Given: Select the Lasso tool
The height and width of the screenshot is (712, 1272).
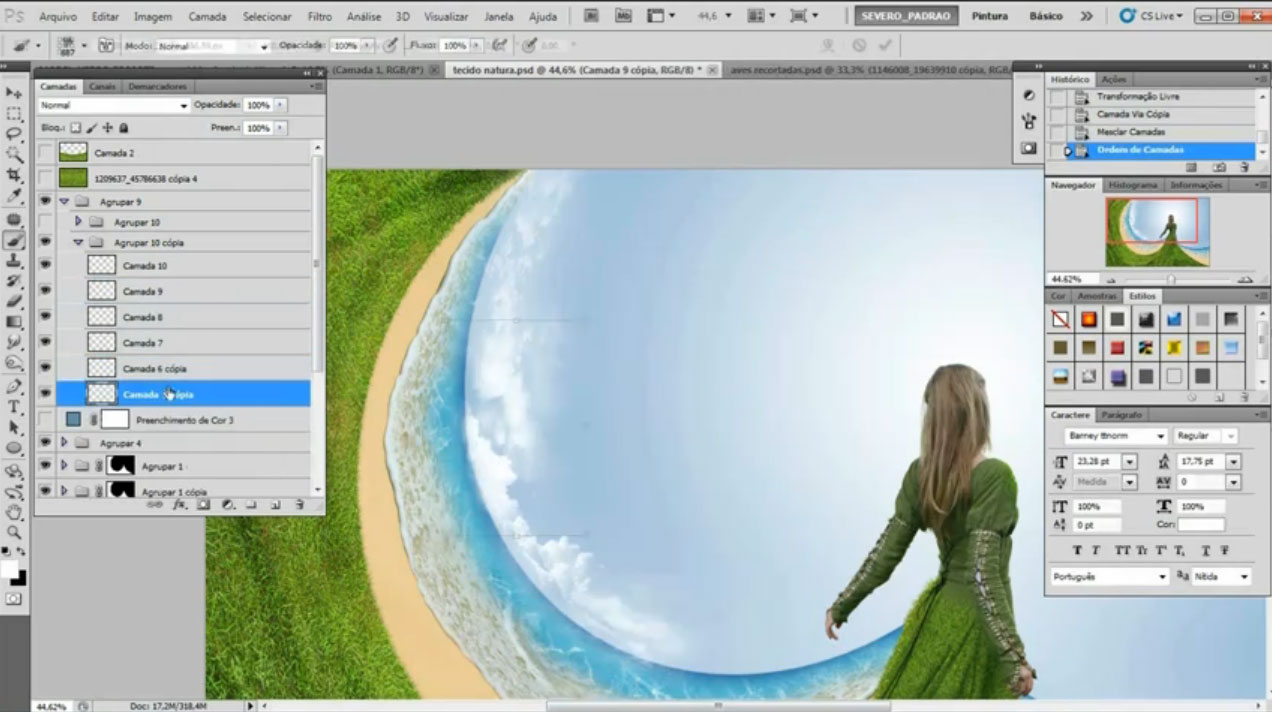Looking at the screenshot, I should (14, 134).
